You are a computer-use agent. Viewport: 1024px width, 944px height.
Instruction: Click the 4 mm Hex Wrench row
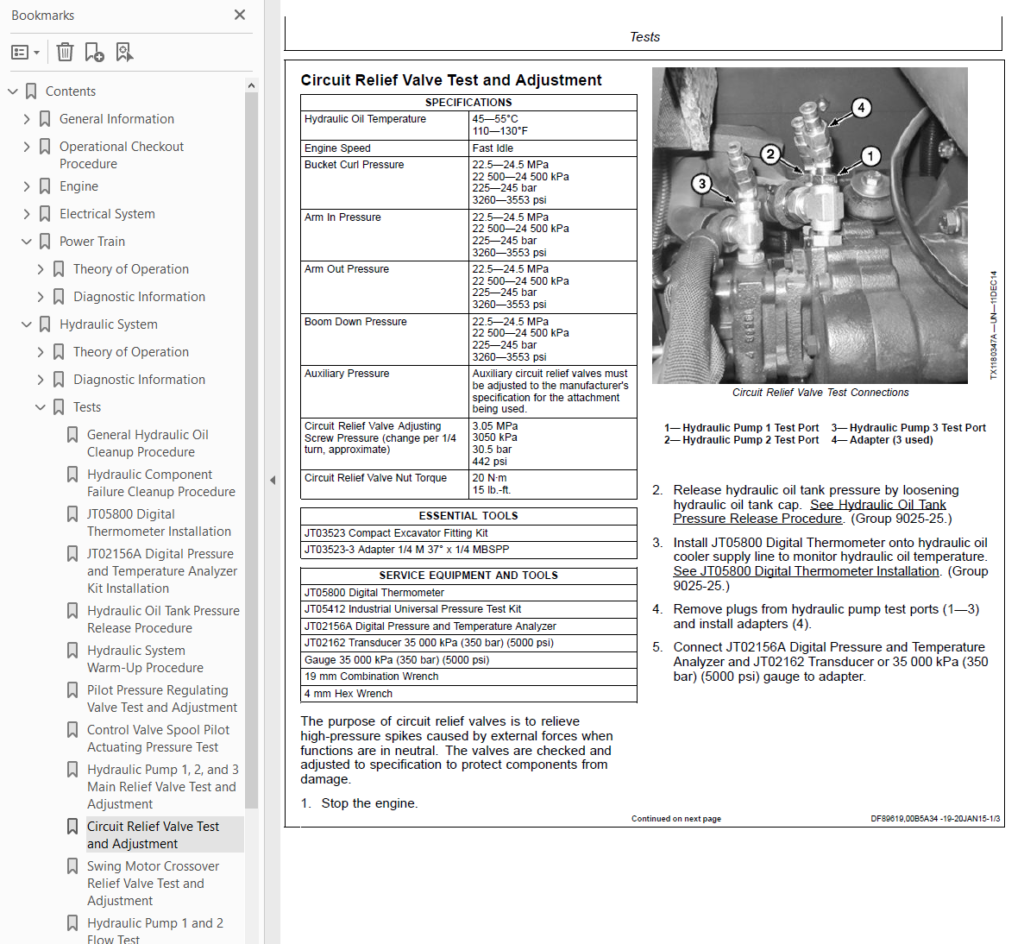click(x=468, y=694)
